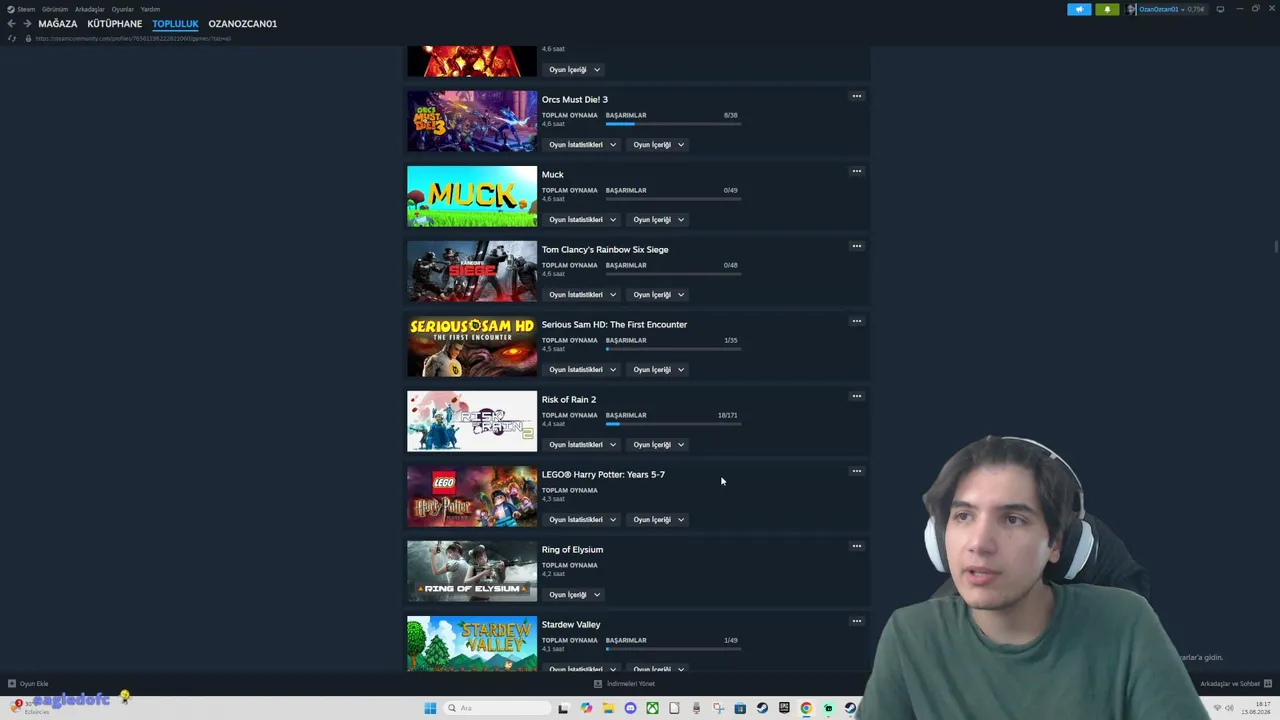The image size is (1280, 720).
Task: Open the OzanOzcan01 account dropdown
Action: click(1160, 9)
